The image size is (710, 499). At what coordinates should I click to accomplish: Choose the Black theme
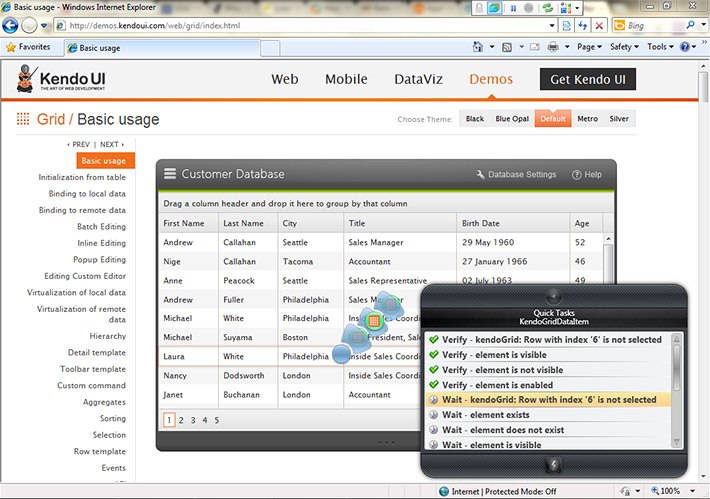coord(475,119)
